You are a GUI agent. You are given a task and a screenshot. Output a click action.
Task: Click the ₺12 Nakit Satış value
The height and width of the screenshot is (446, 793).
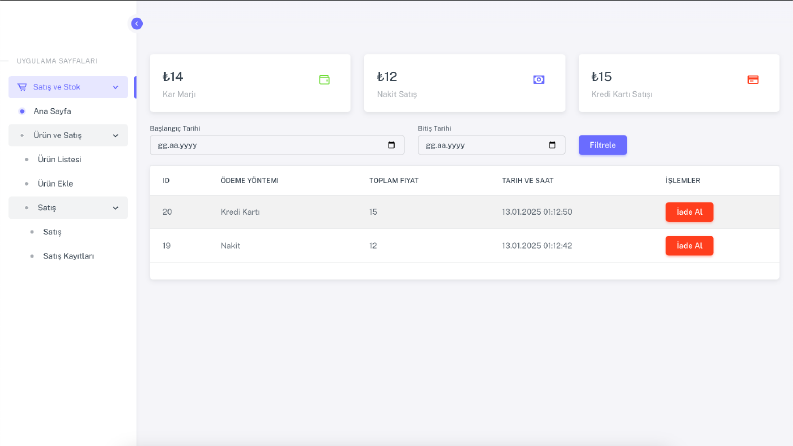coord(387,77)
